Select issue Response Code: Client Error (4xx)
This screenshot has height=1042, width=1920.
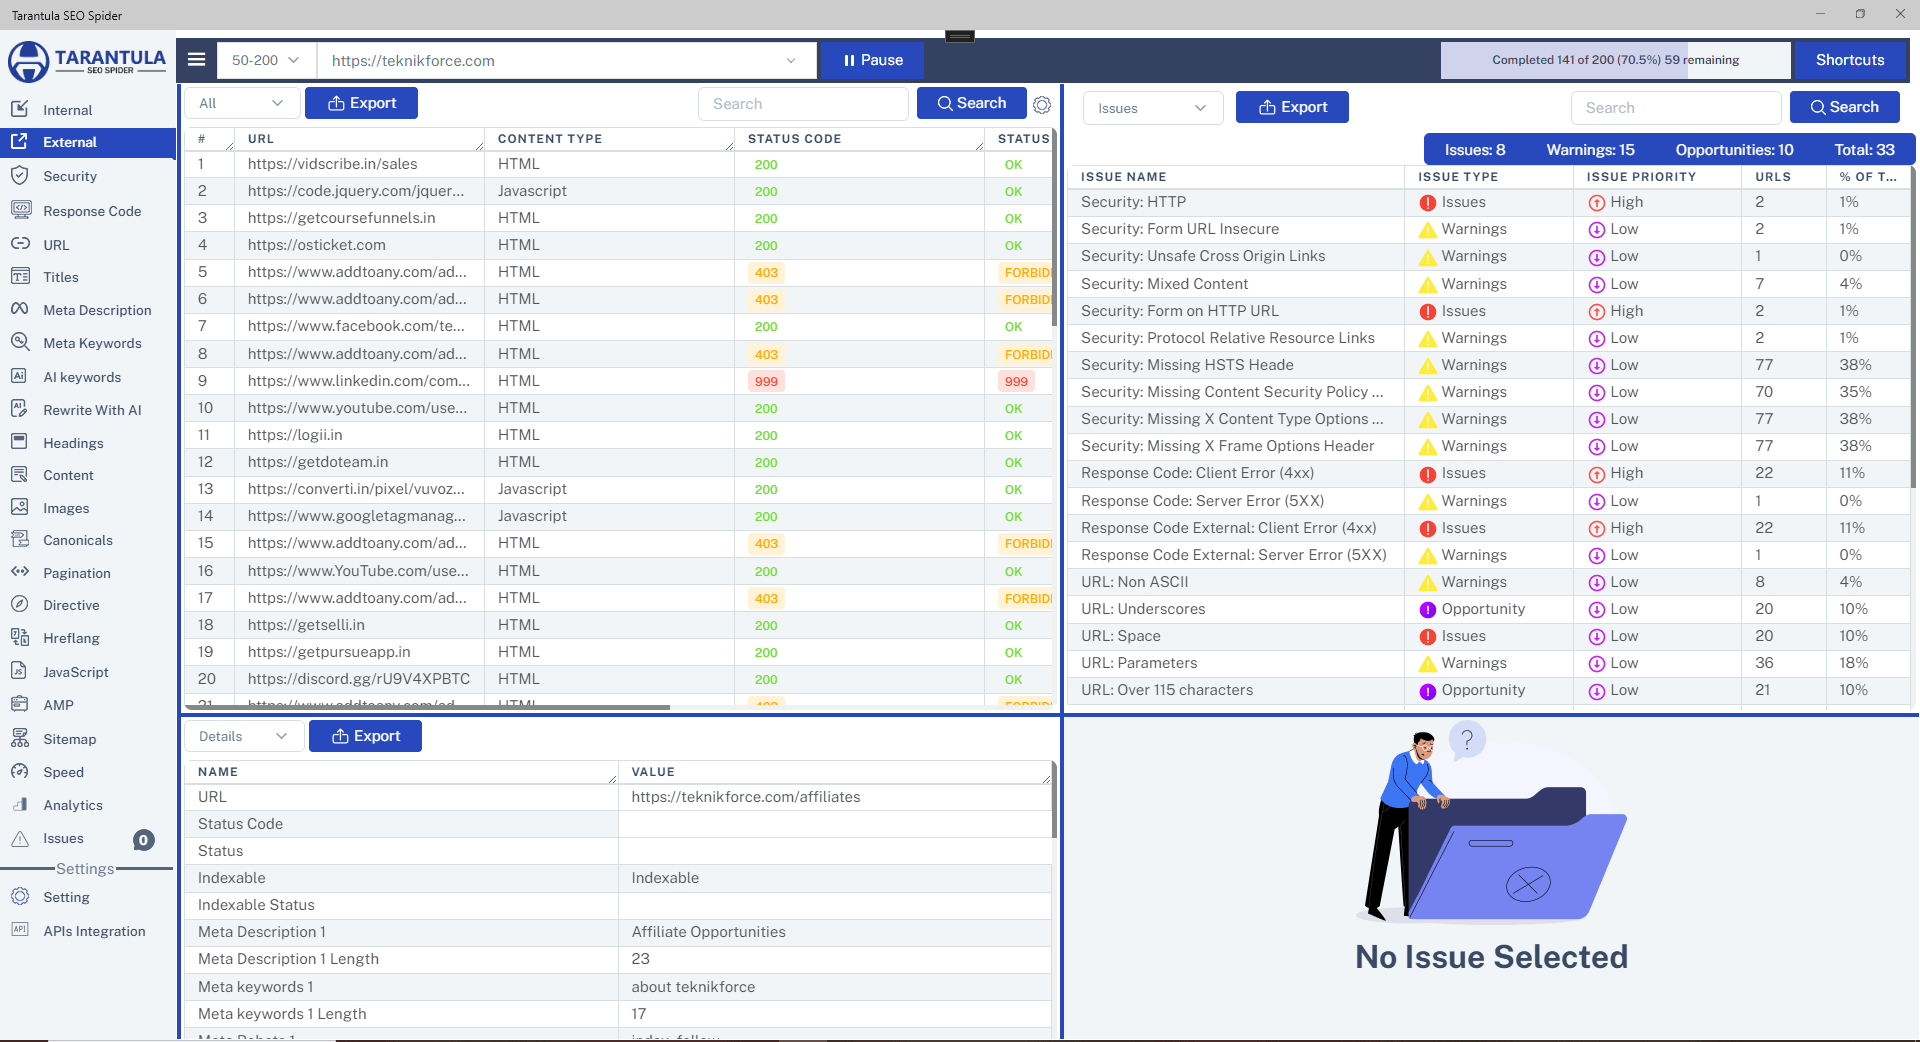point(1490,473)
